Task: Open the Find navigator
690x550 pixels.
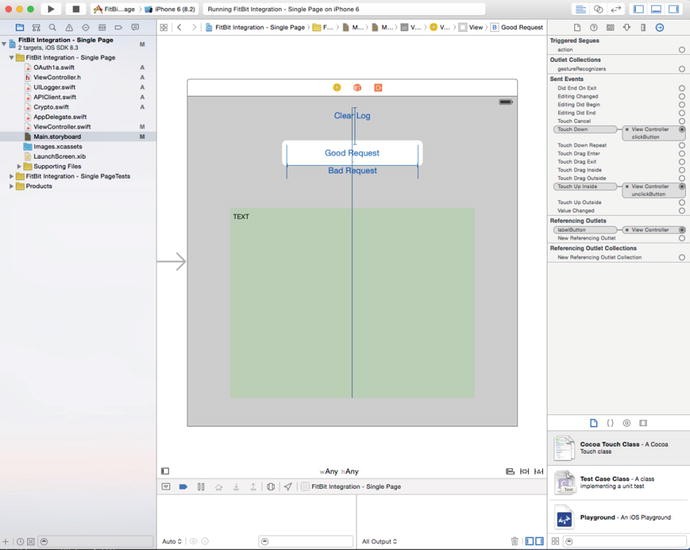Action: click(x=52, y=27)
